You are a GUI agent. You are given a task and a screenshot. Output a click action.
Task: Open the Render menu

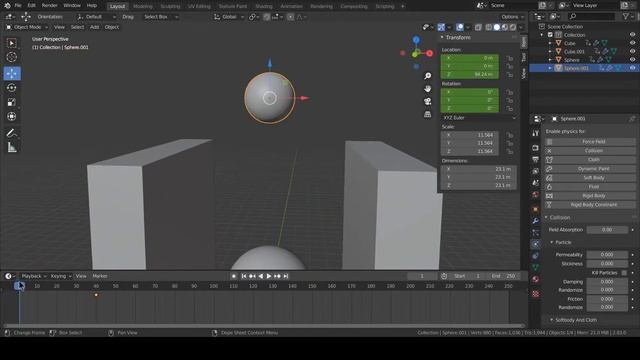coord(50,6)
